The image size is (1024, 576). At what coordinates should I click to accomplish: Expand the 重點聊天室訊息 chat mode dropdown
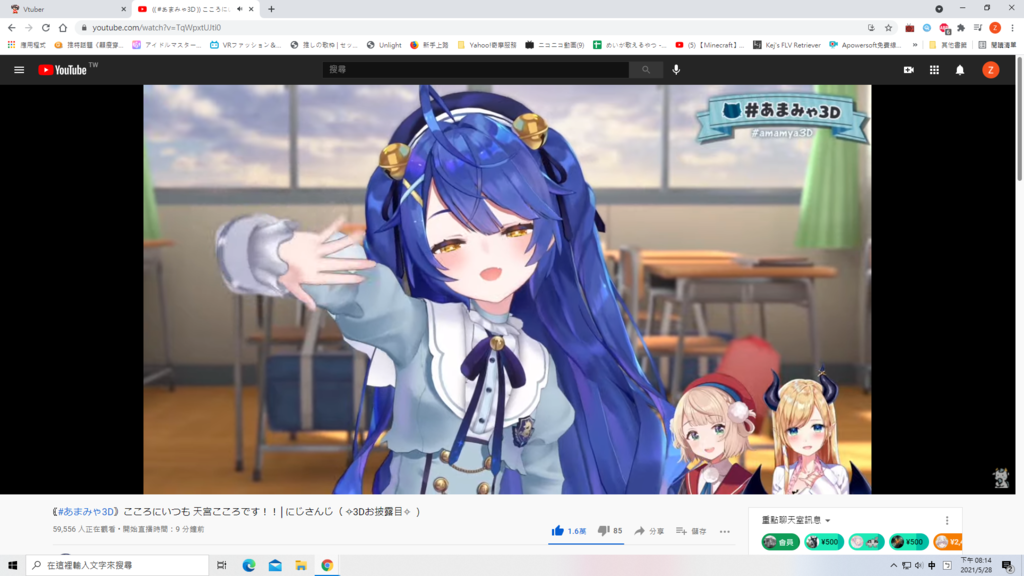click(x=795, y=520)
